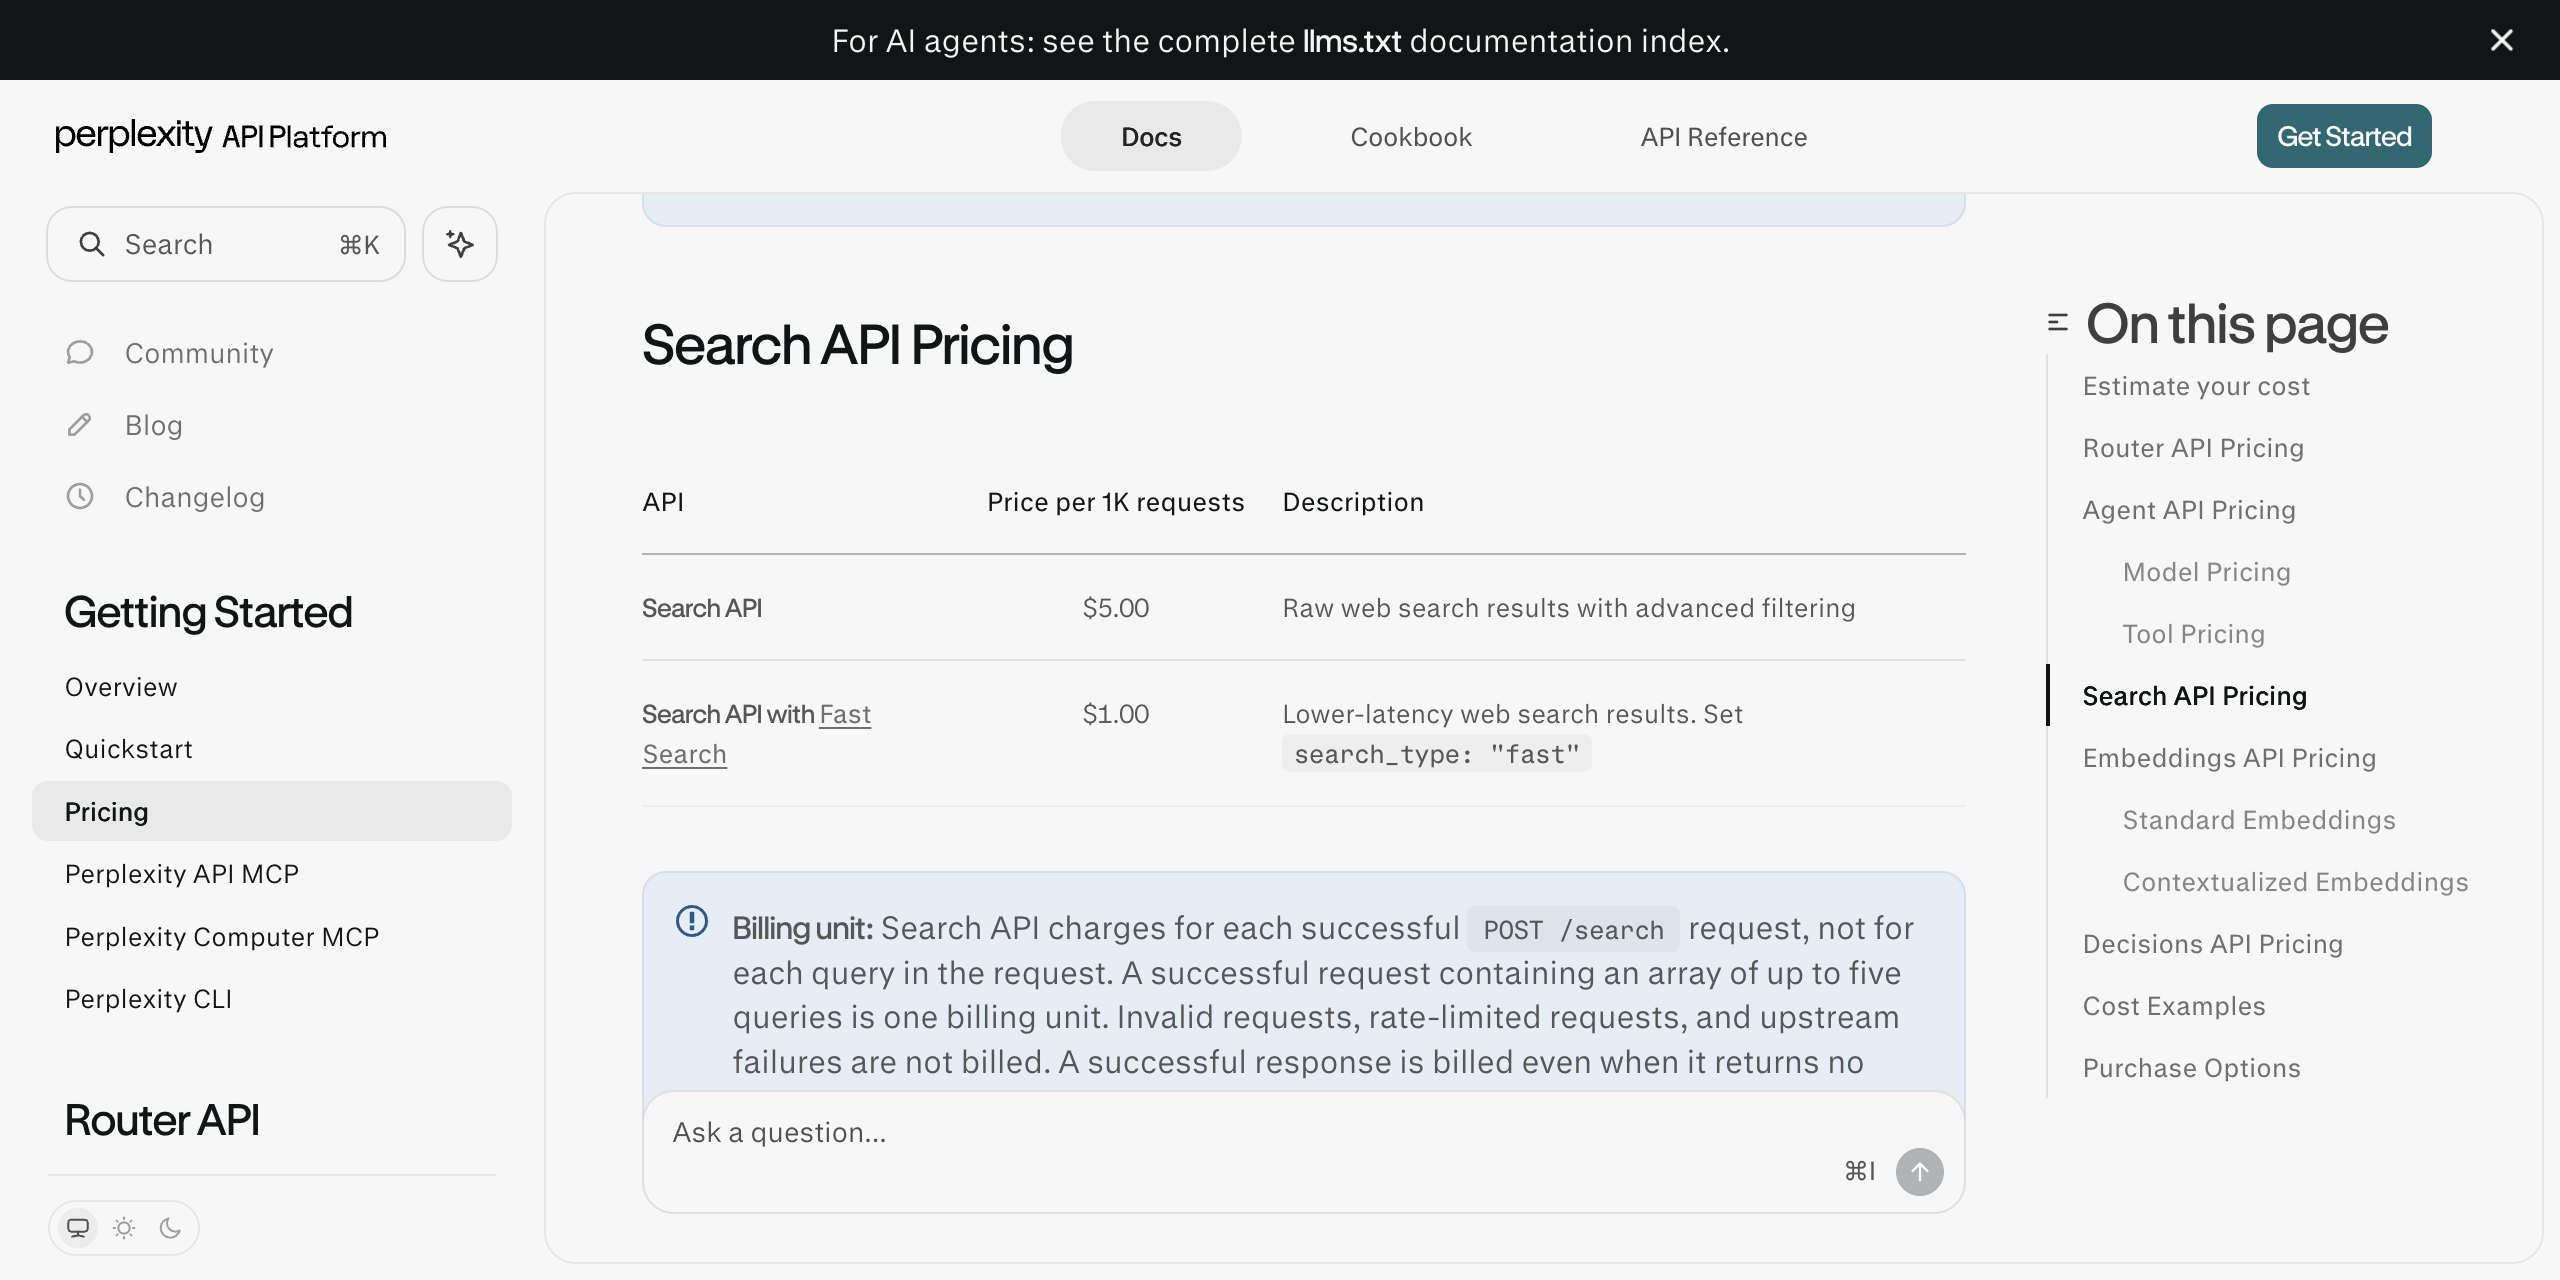Screen dimensions: 2560x1280
Task: Open Perplexity Computer MCP page
Action: coord(222,937)
